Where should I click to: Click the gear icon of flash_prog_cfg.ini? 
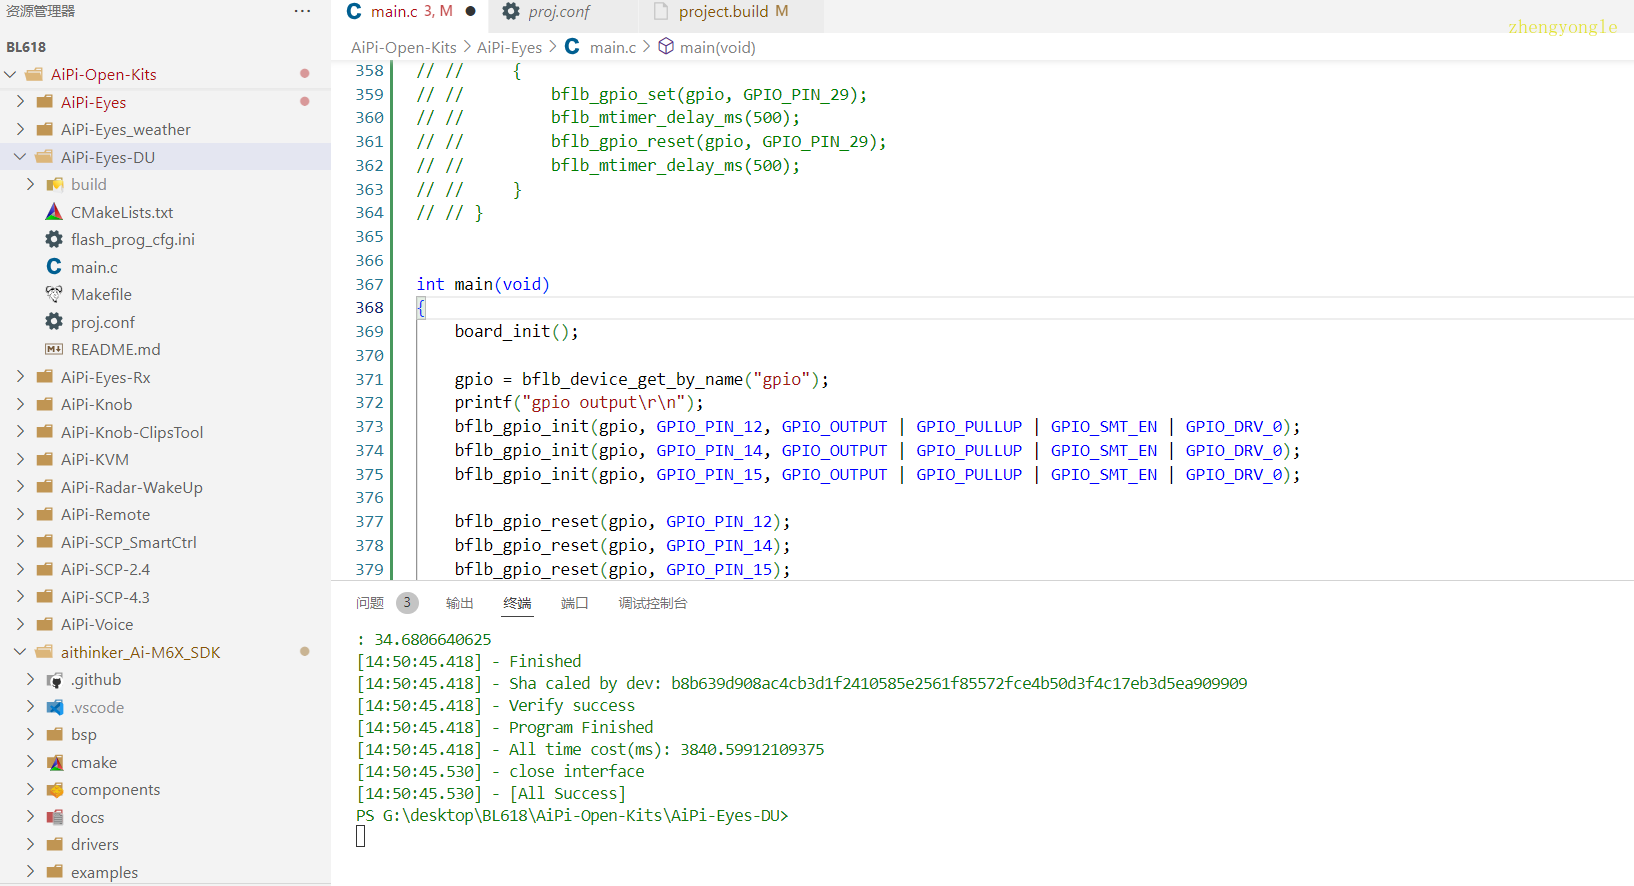(54, 239)
